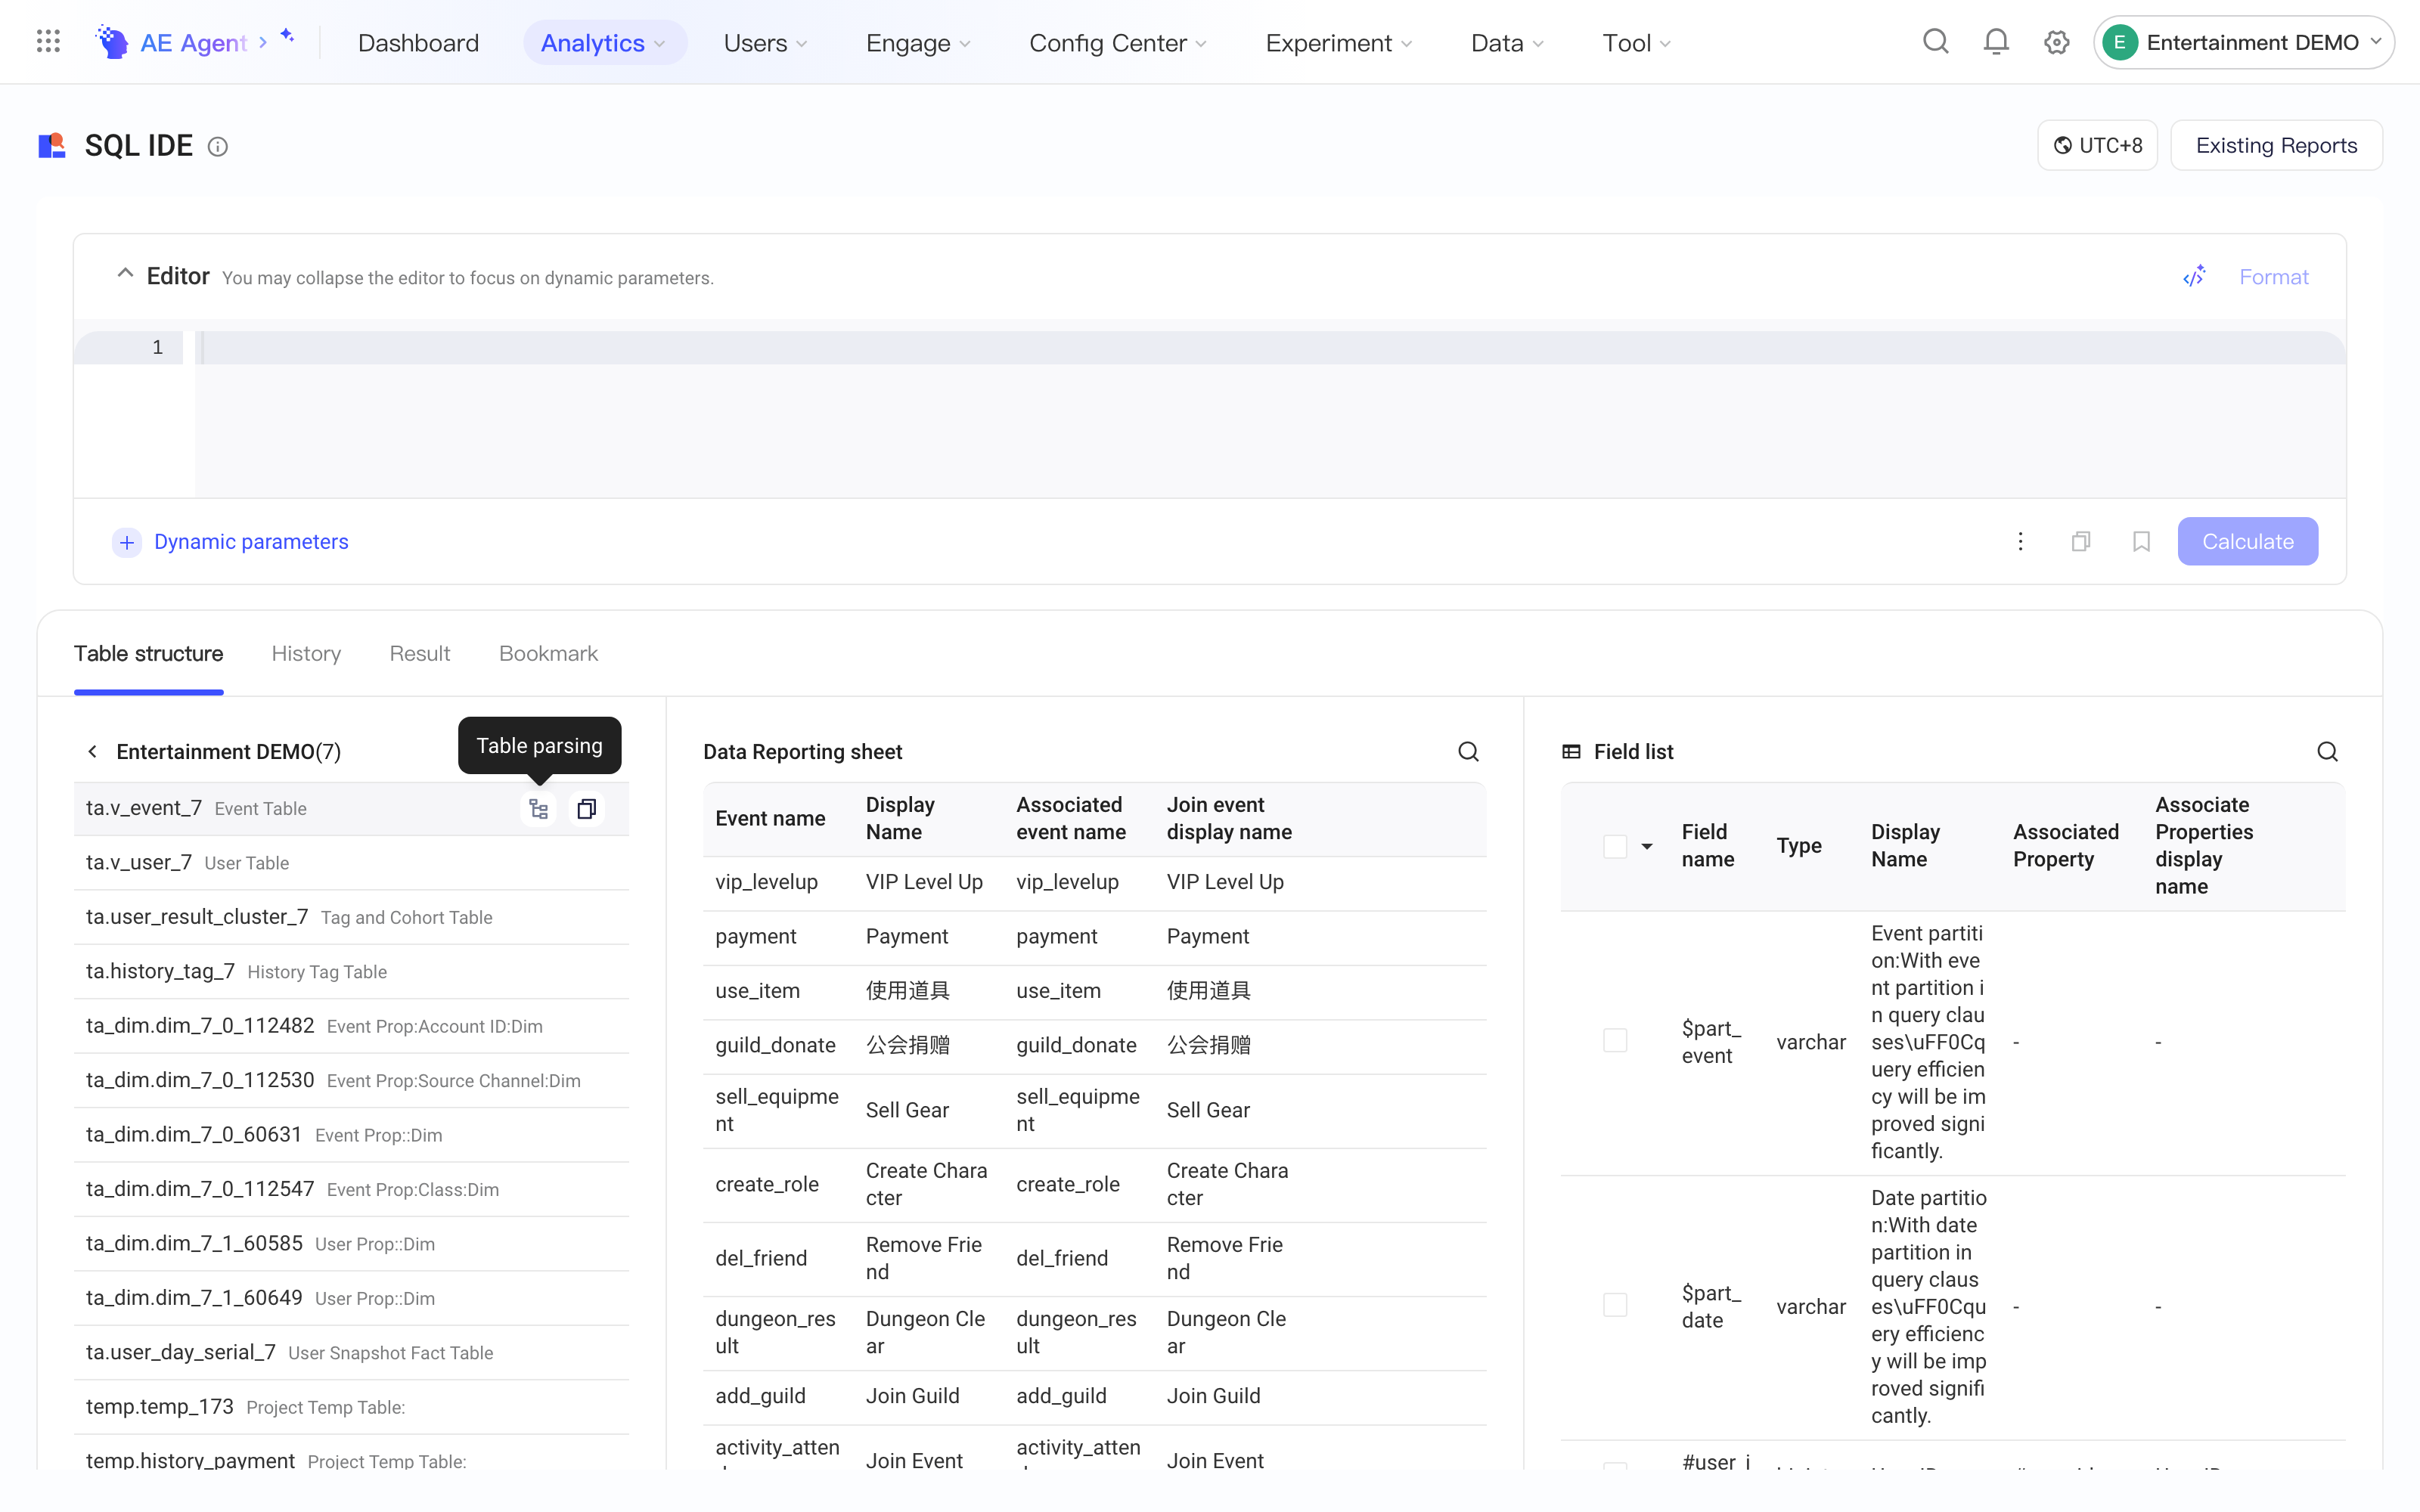Collapse the Editor section chevron
The image size is (2420, 1512).
tap(125, 273)
